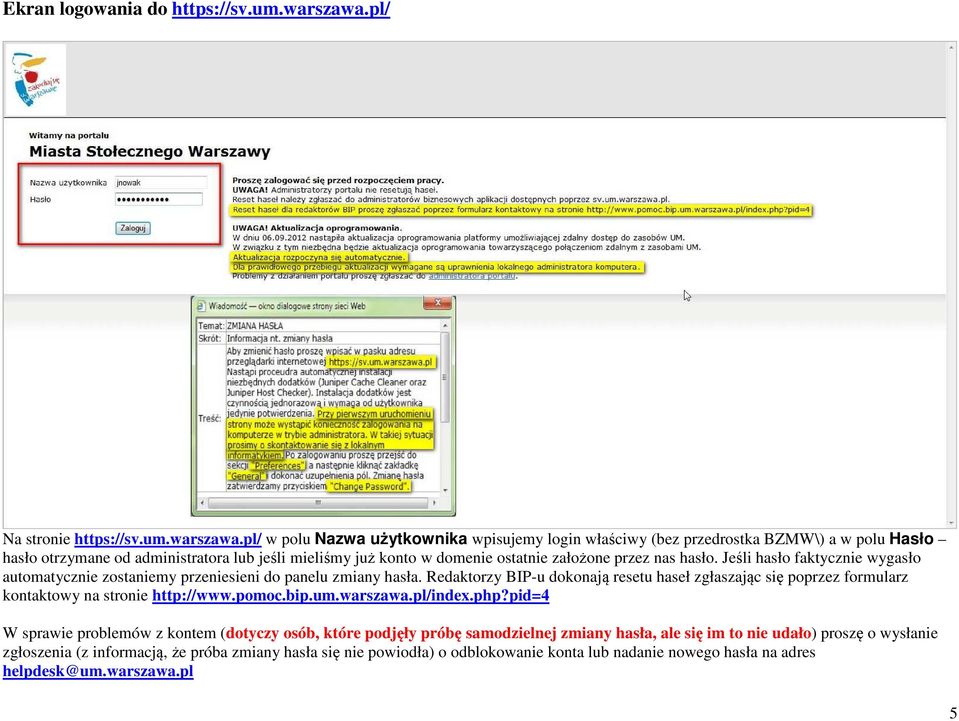Close the Wiadomość dialog window

tap(438, 304)
